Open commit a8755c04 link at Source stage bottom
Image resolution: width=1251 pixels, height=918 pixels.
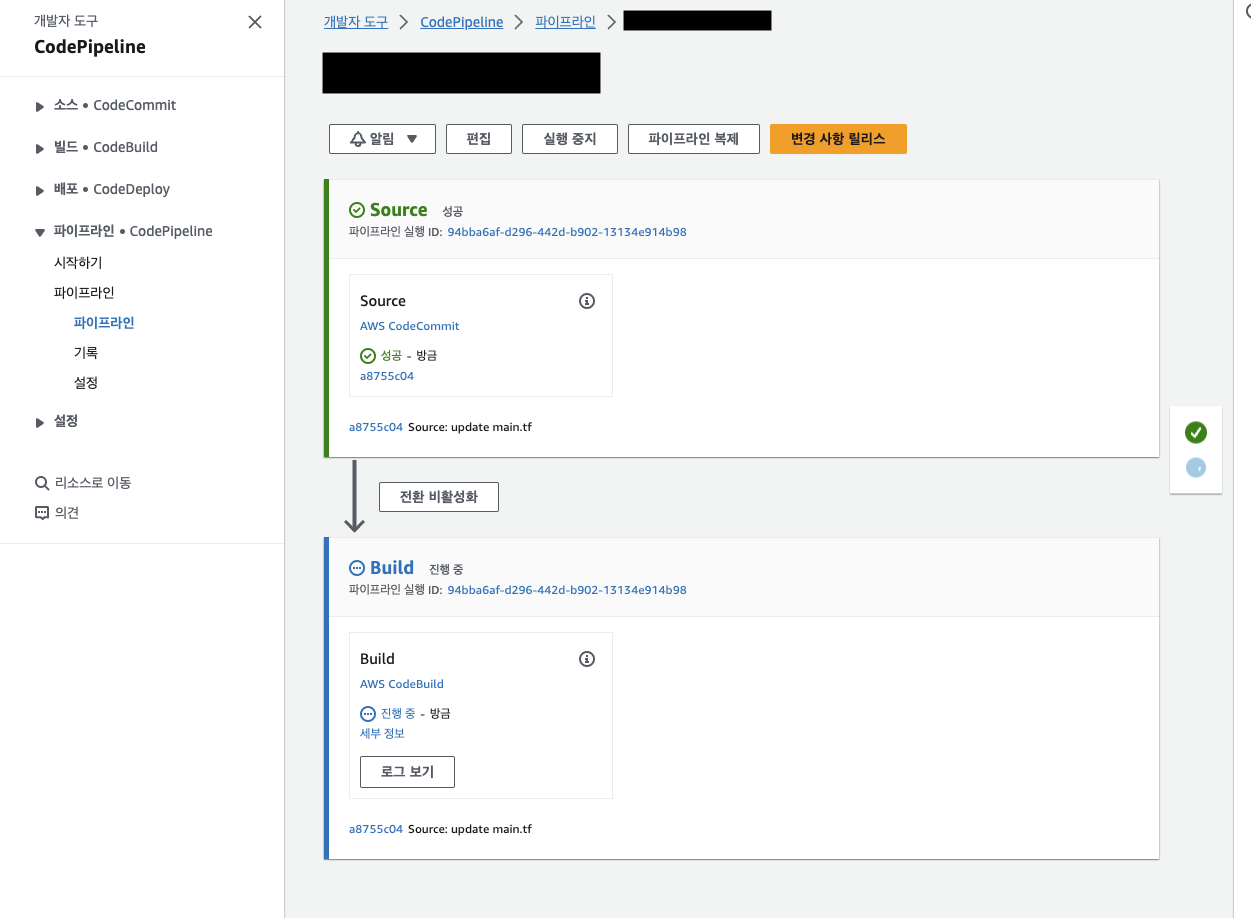coord(376,427)
